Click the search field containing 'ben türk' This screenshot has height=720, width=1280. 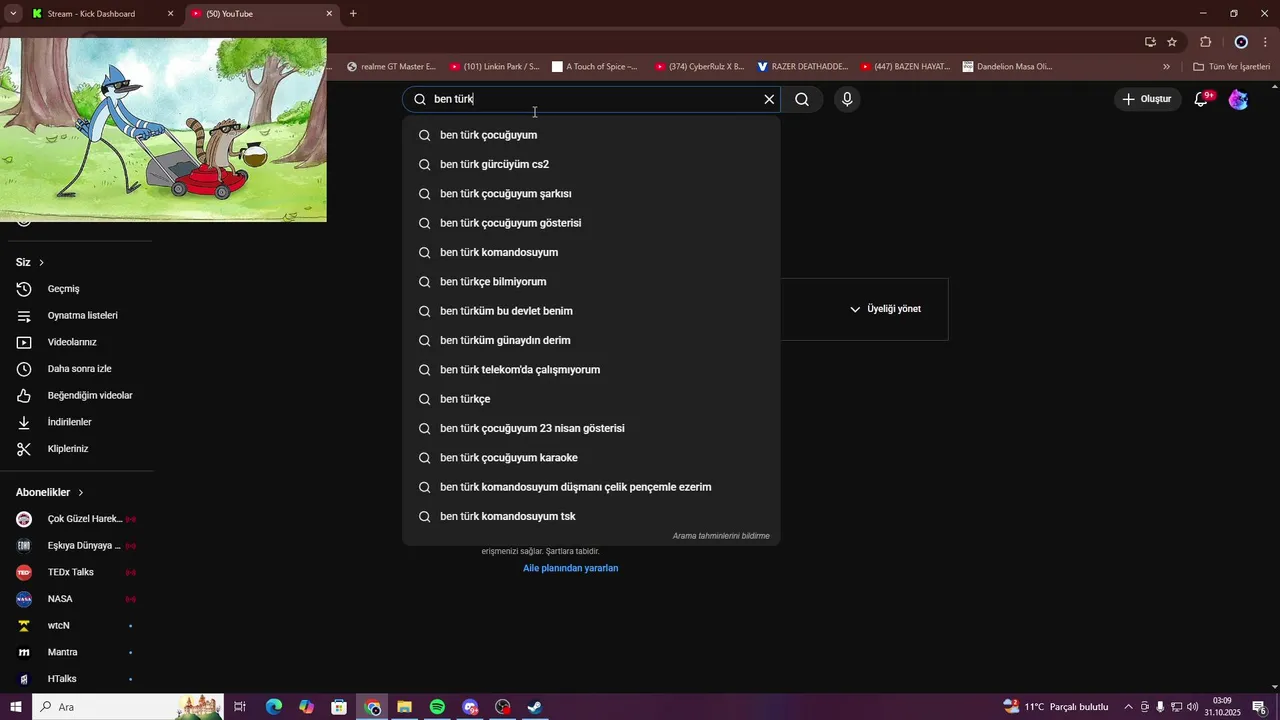click(x=592, y=99)
